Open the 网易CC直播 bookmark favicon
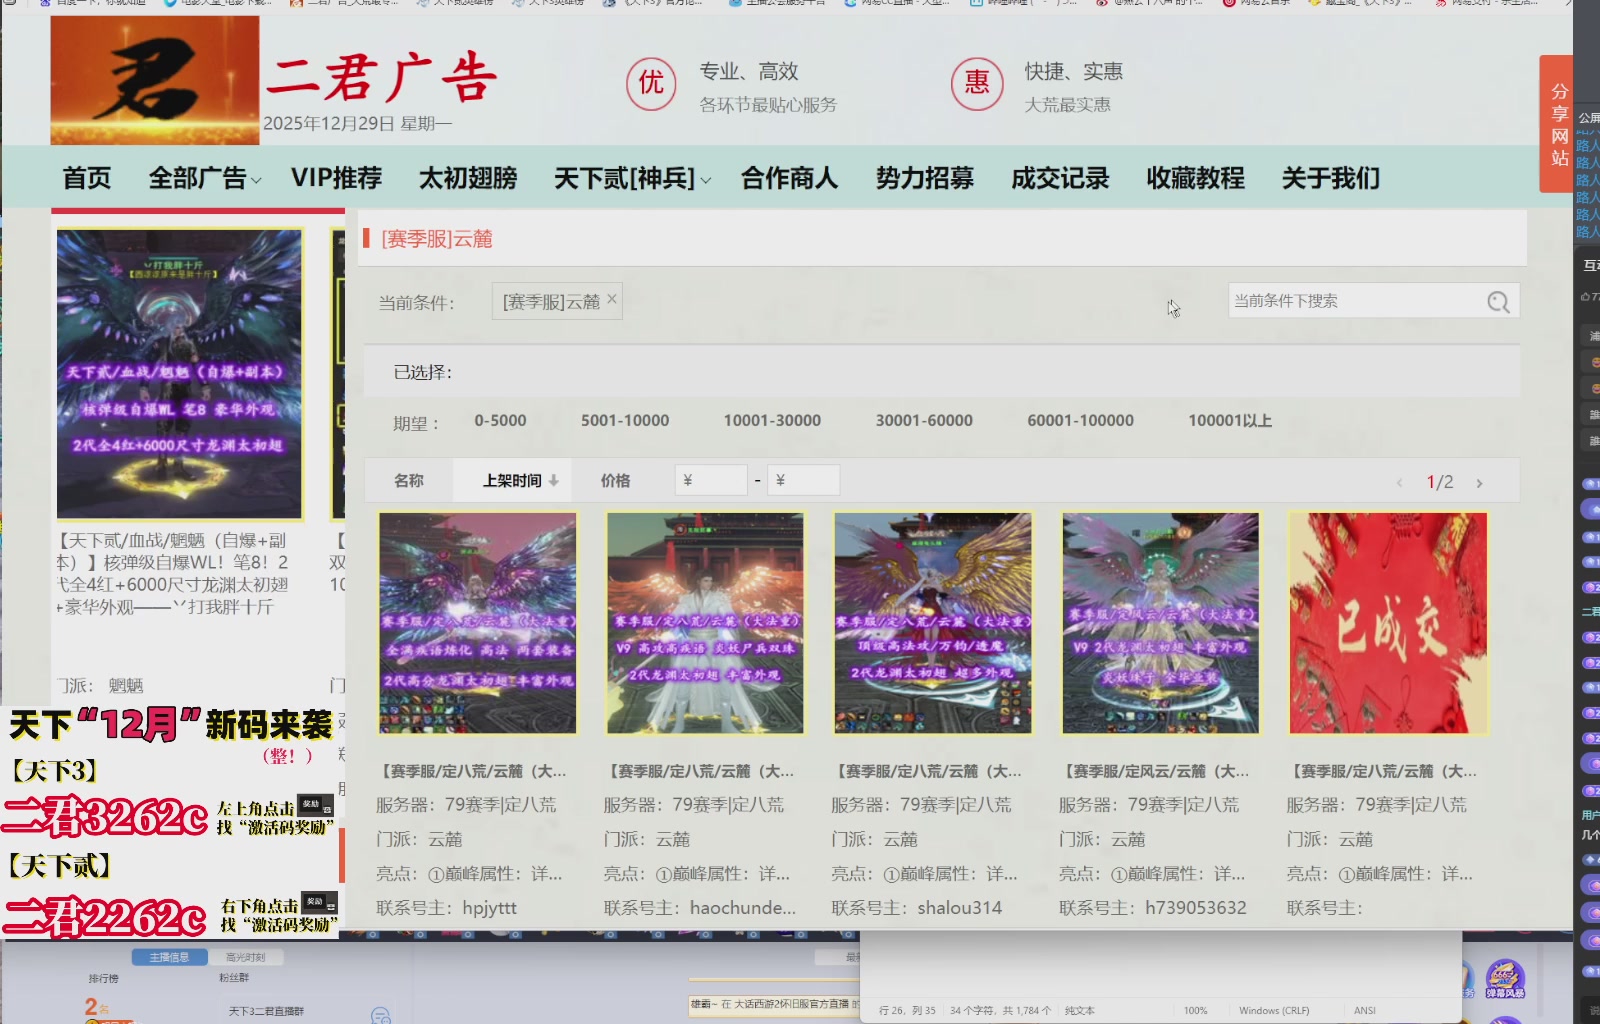Viewport: 1600px width, 1024px height. [x=848, y=4]
